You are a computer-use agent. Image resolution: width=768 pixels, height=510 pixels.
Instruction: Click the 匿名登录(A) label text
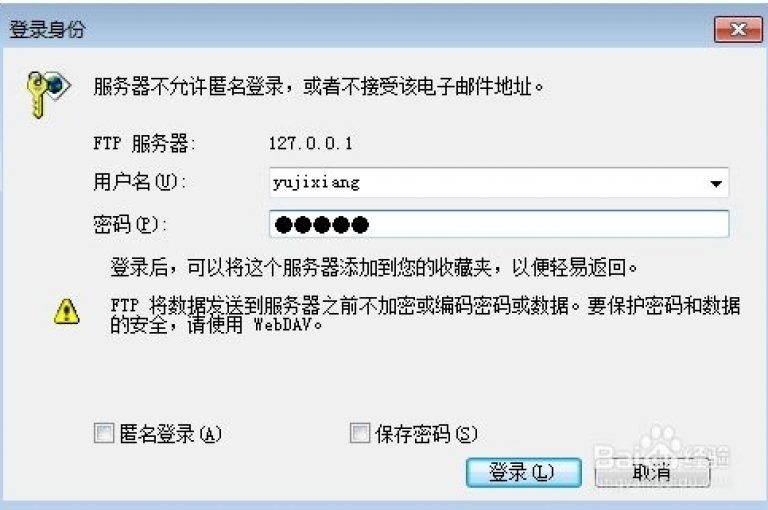[170, 434]
